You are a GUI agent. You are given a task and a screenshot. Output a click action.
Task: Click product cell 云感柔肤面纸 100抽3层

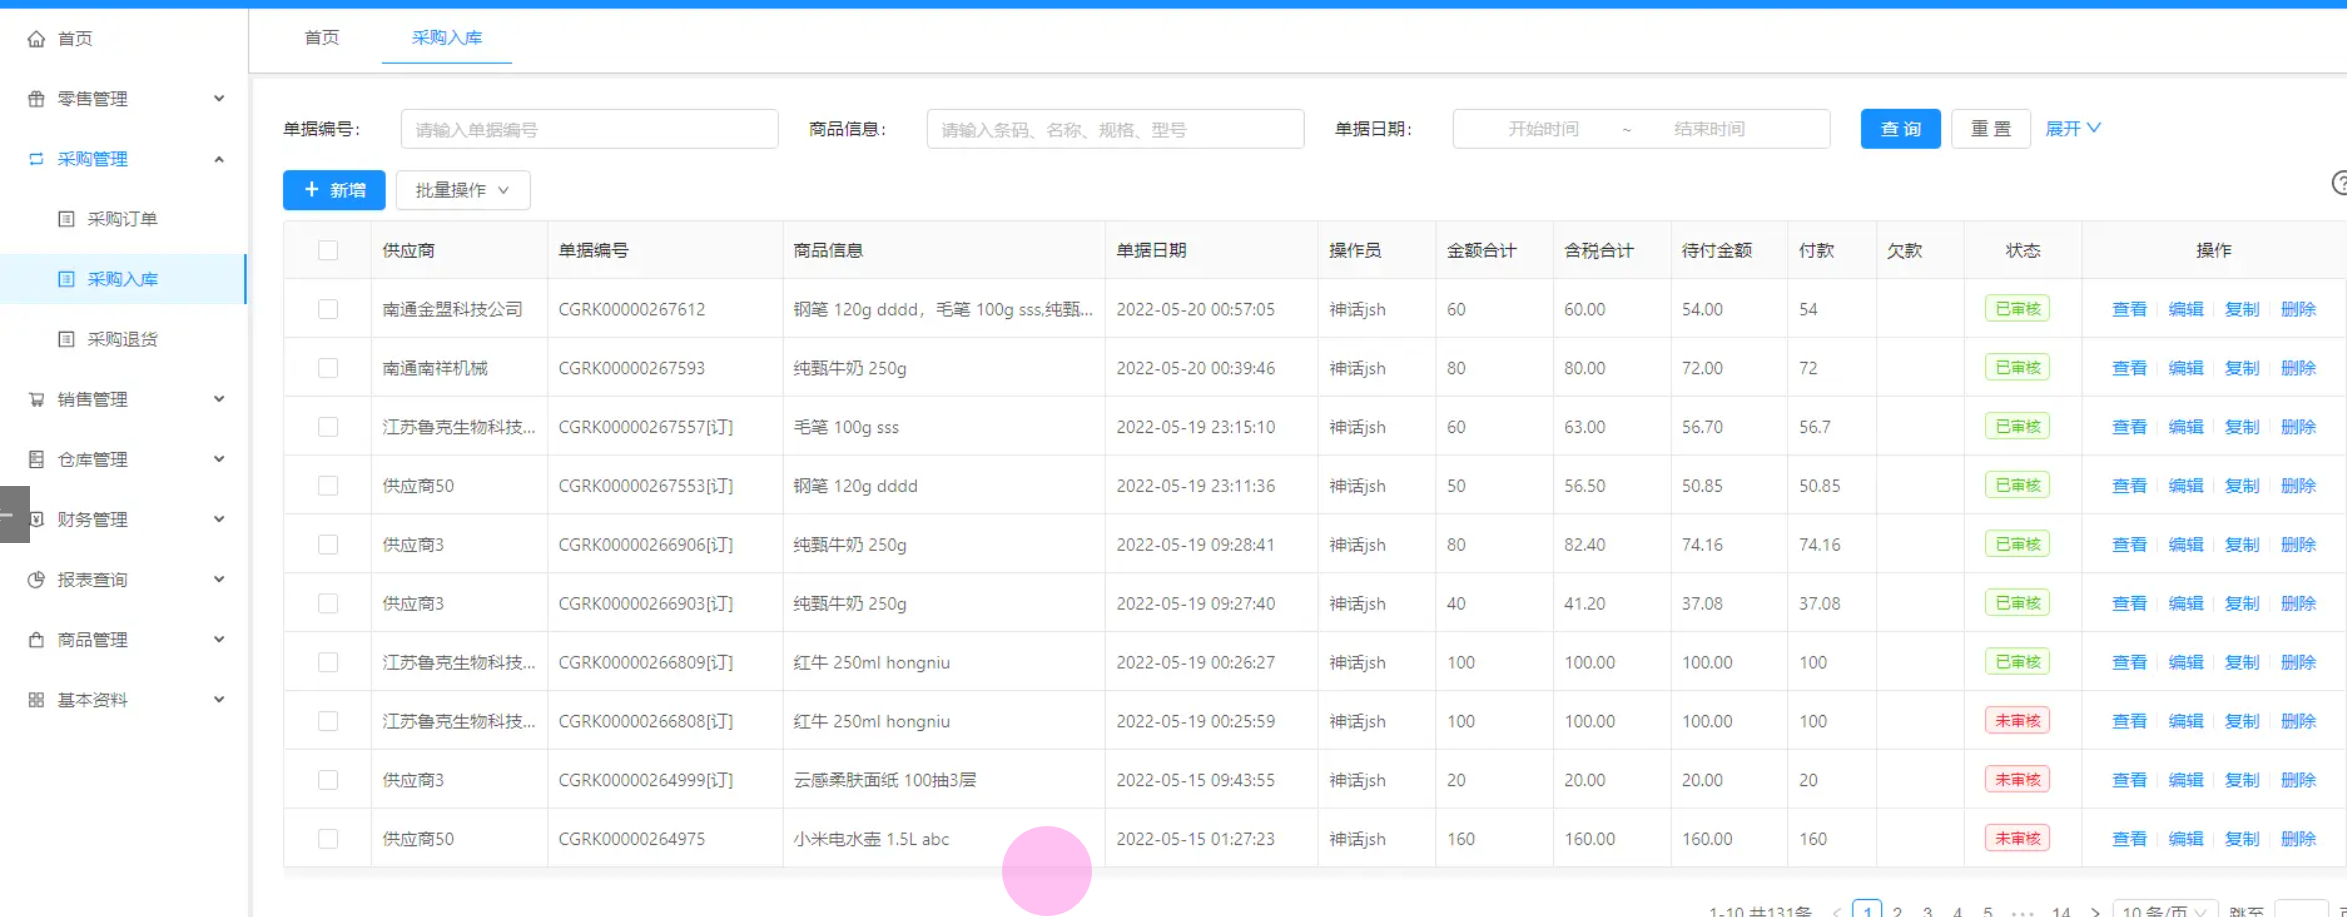(885, 780)
